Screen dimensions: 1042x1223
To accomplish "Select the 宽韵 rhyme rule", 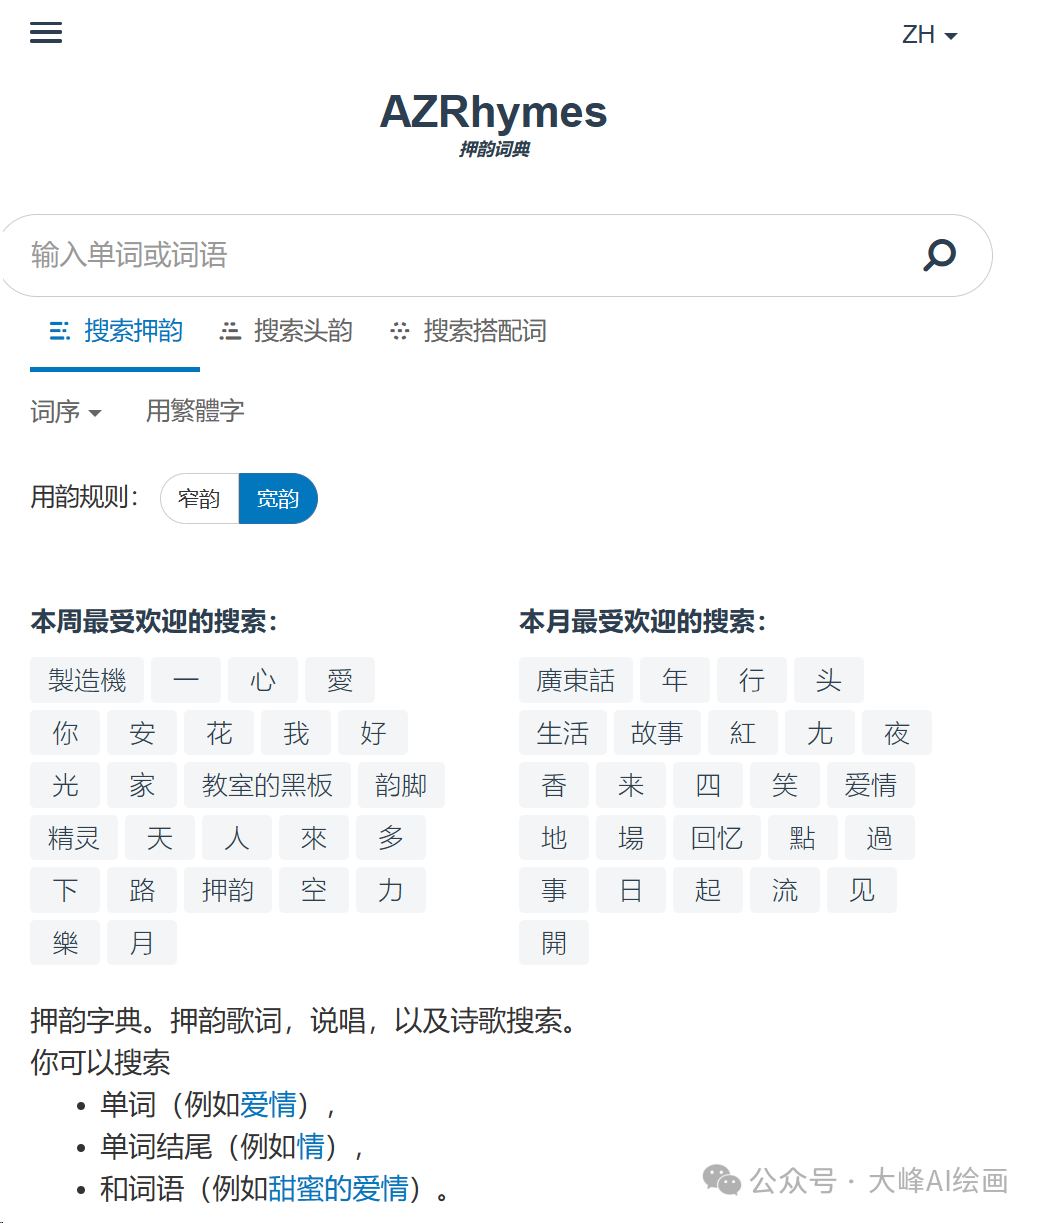I will point(278,498).
